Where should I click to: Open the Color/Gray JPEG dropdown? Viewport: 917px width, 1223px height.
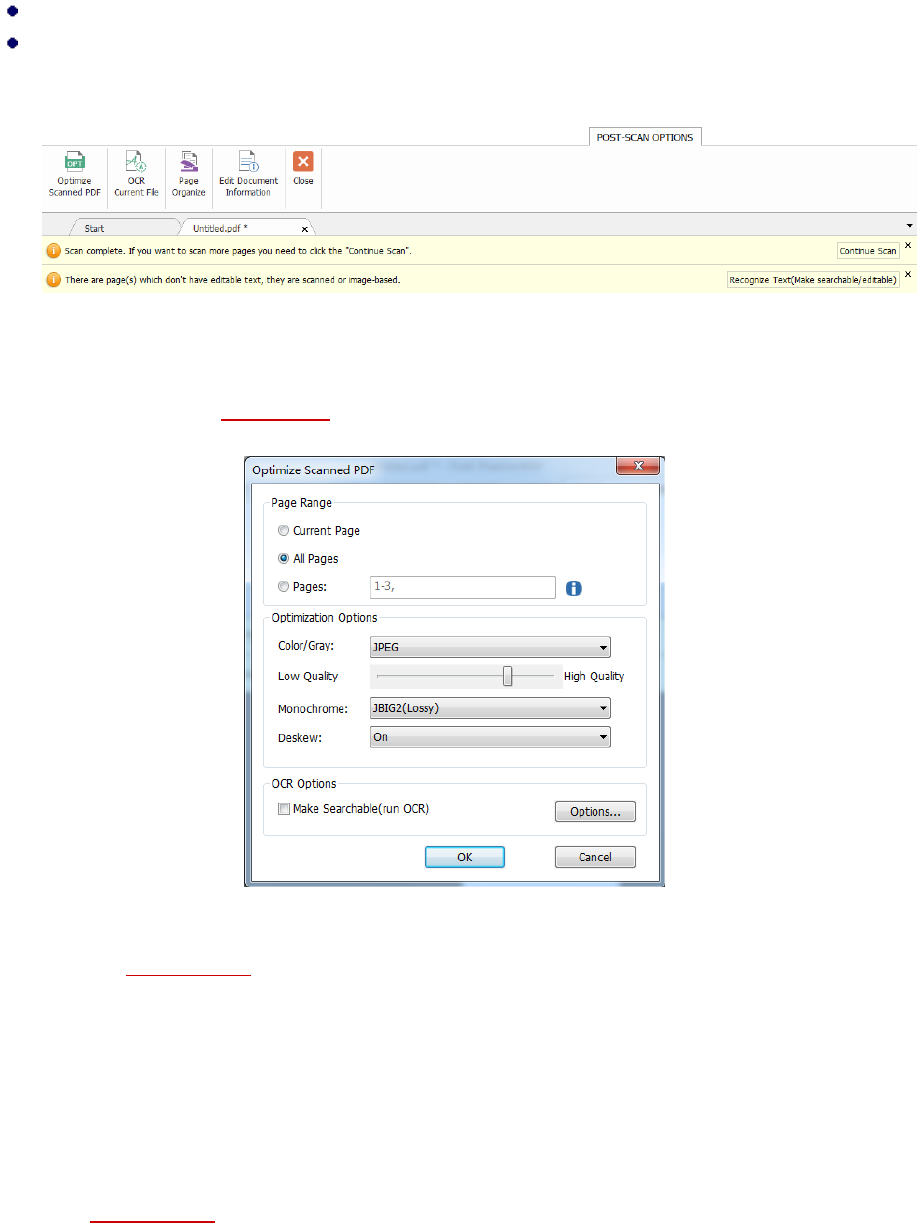(x=490, y=648)
